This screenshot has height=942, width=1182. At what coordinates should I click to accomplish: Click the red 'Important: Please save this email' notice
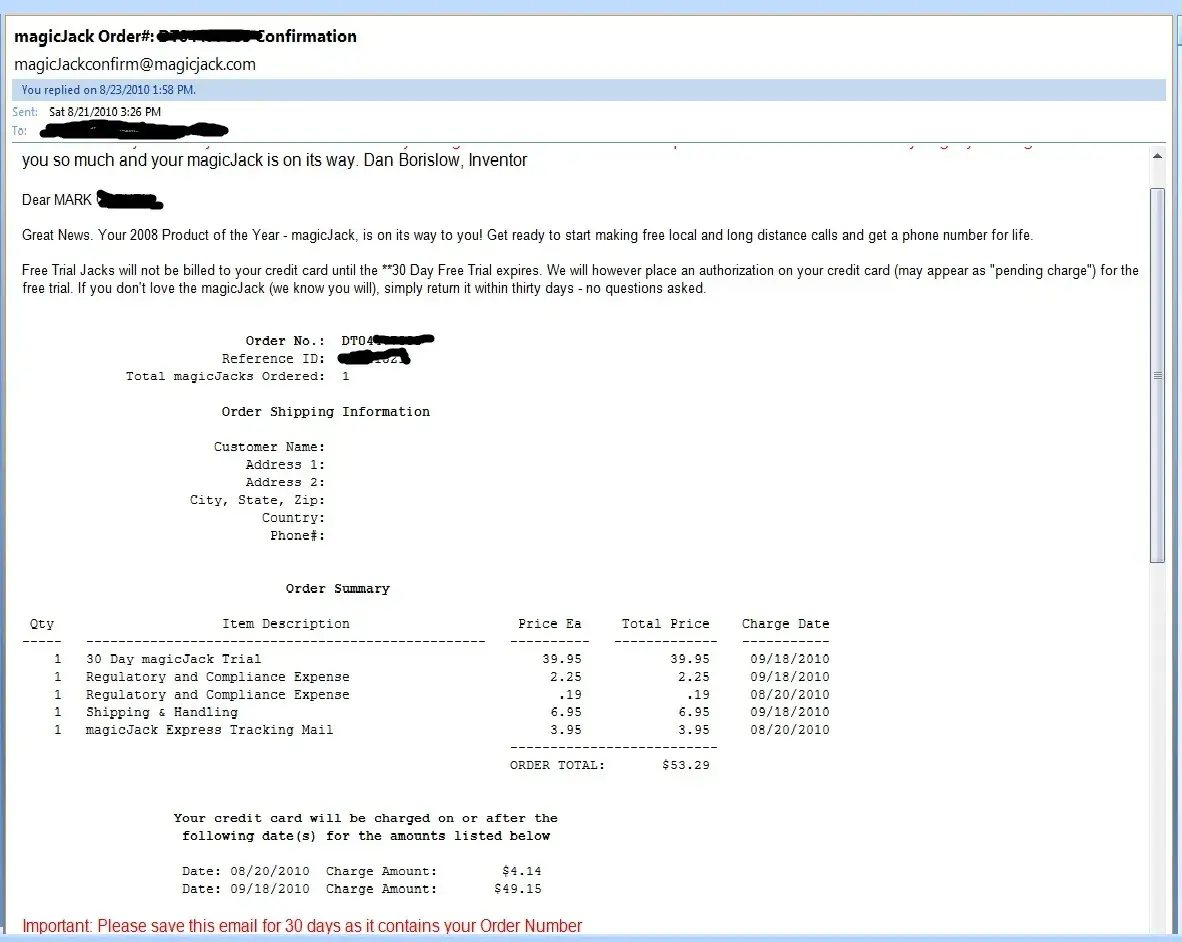(301, 926)
